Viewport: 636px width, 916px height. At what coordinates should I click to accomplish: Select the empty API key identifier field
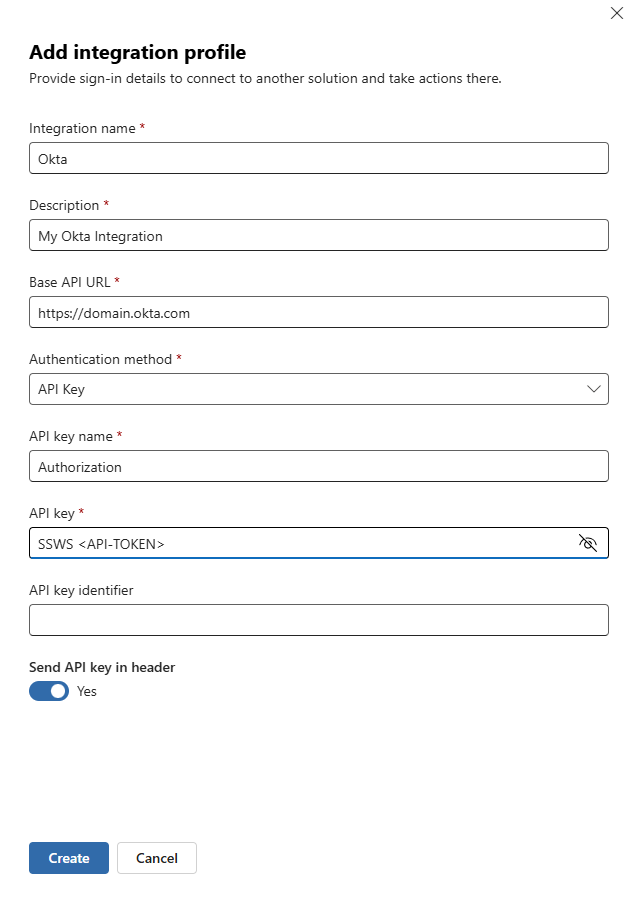319,620
